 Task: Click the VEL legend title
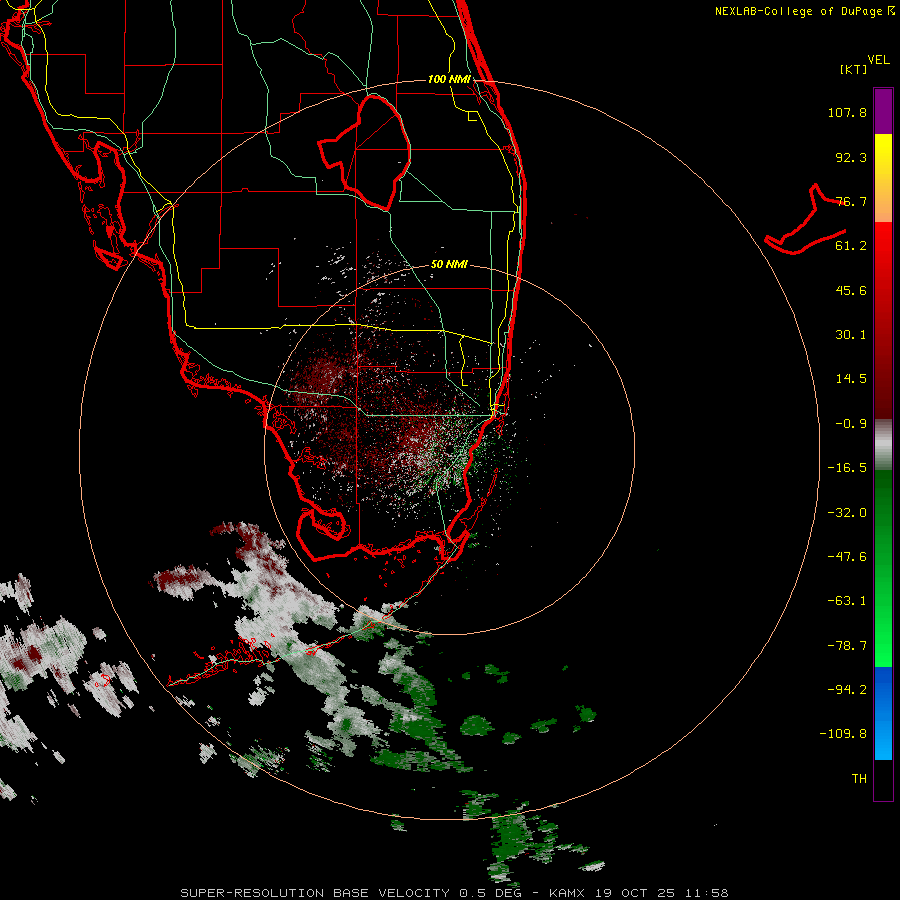click(x=878, y=60)
